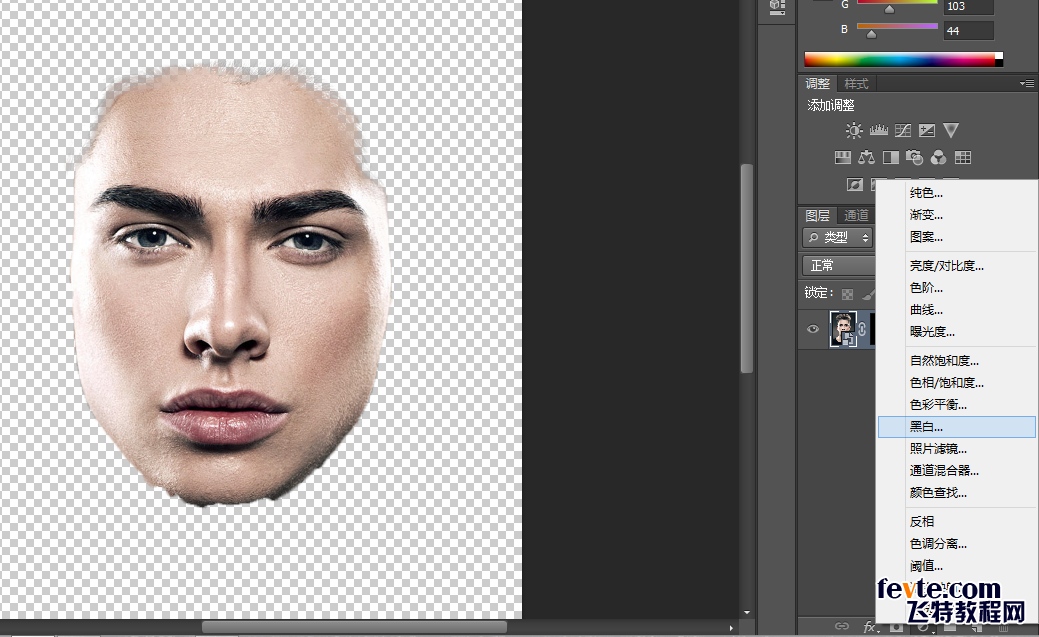Click the Brightness/Contrast sun adjustment icon
The image size is (1039, 637).
tap(854, 131)
